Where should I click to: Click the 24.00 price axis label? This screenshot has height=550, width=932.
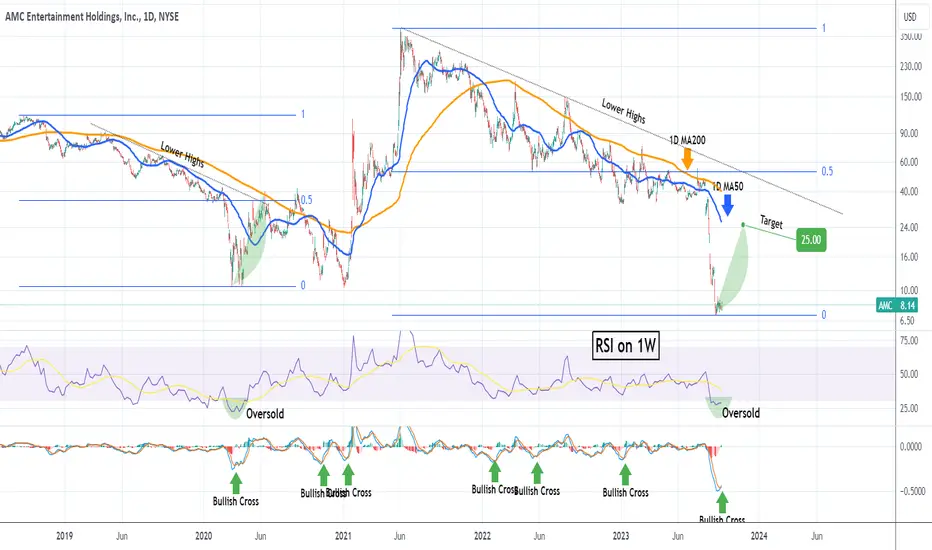pyautogui.click(x=909, y=228)
